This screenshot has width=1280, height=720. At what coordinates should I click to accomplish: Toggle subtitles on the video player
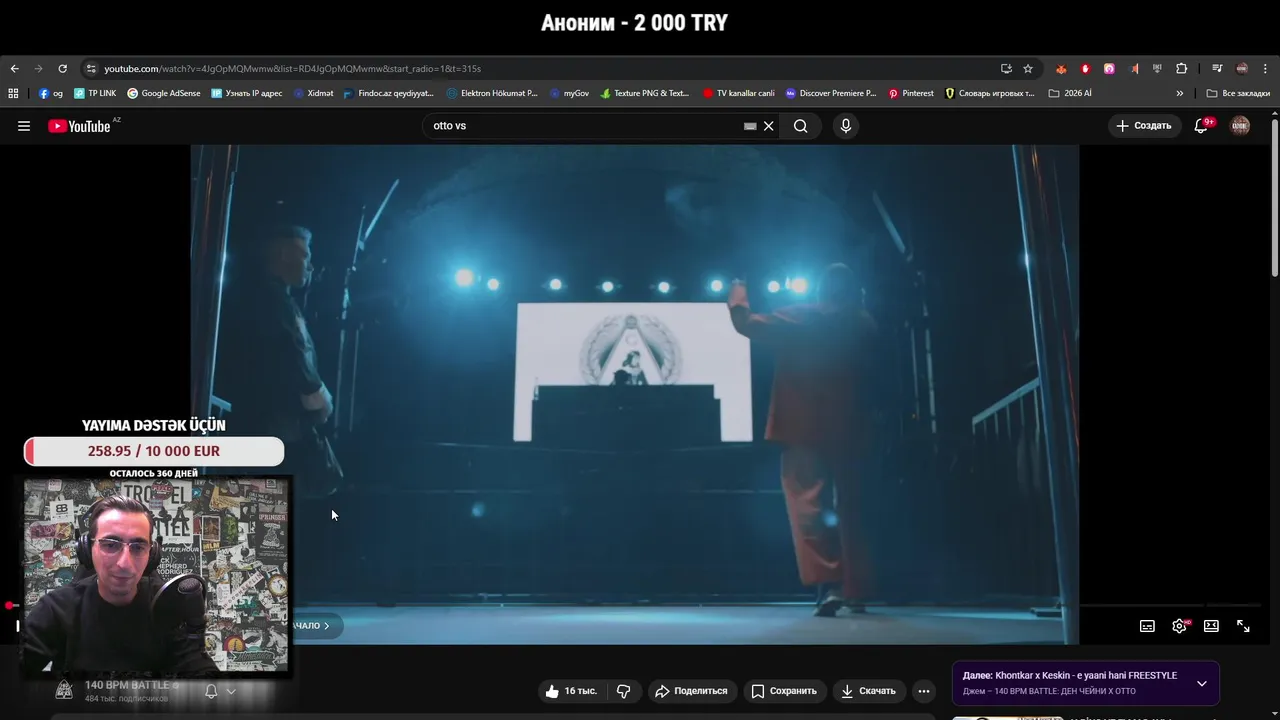[1147, 626]
